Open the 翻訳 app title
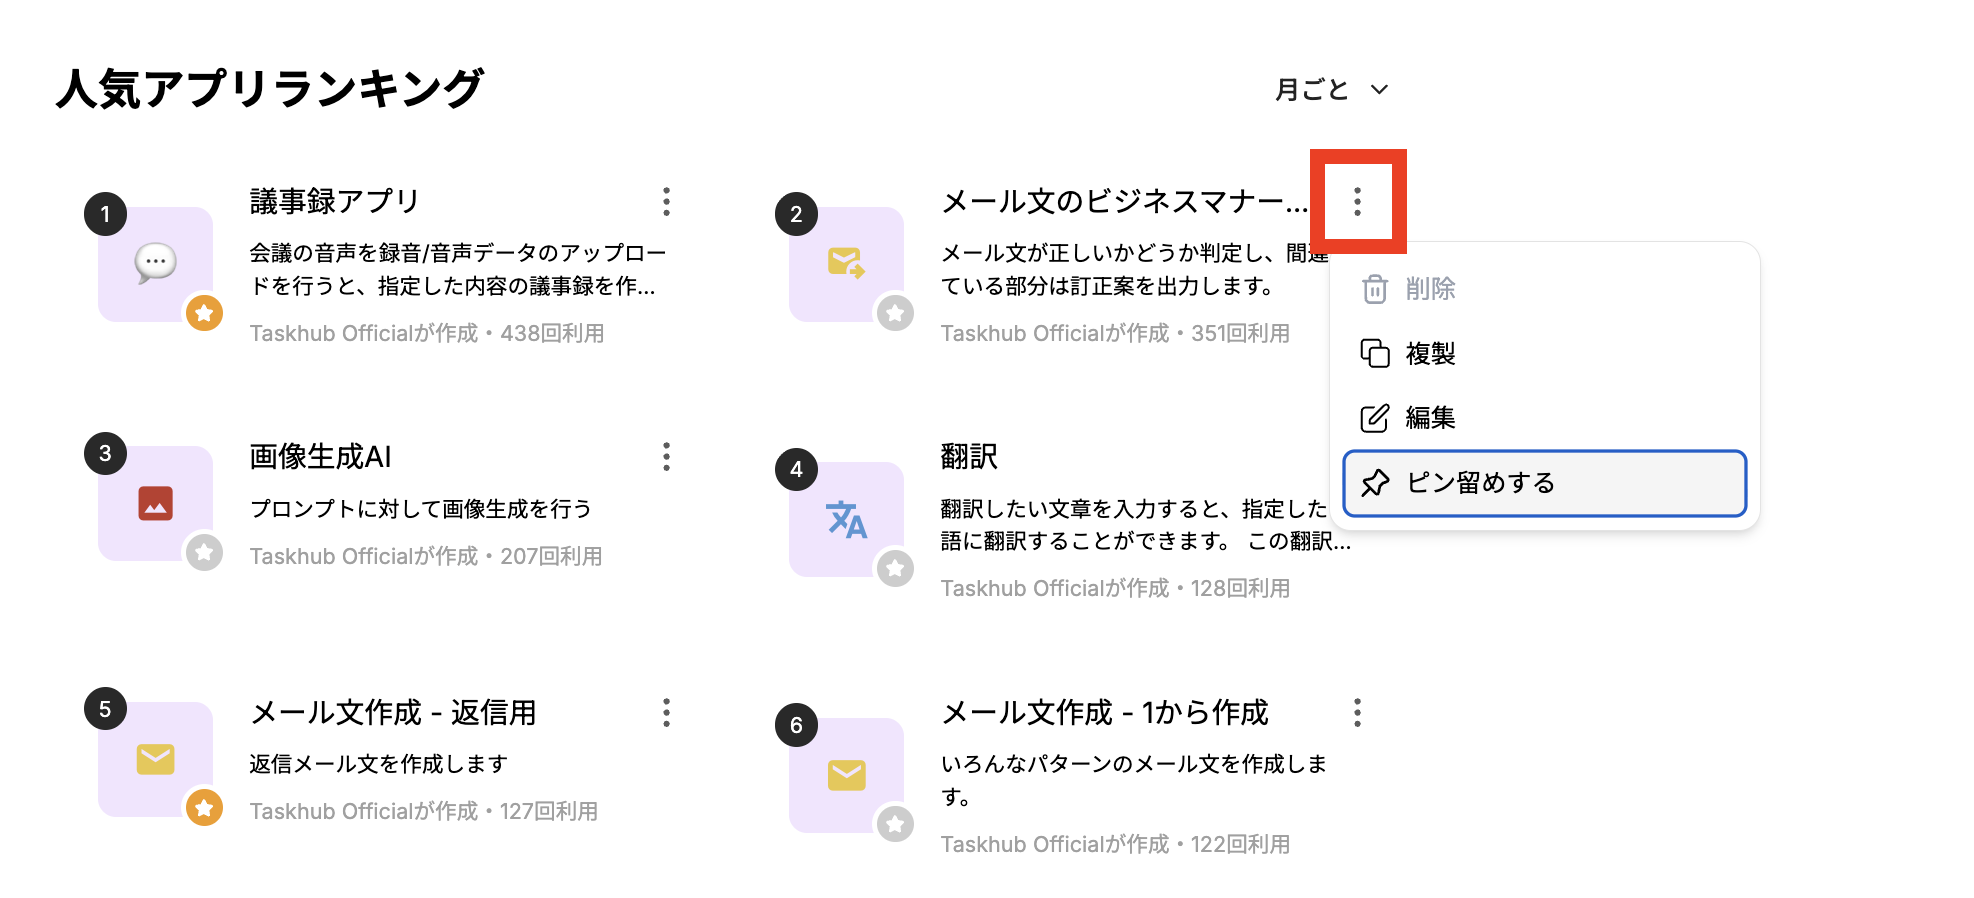This screenshot has height=898, width=1974. pos(969,457)
